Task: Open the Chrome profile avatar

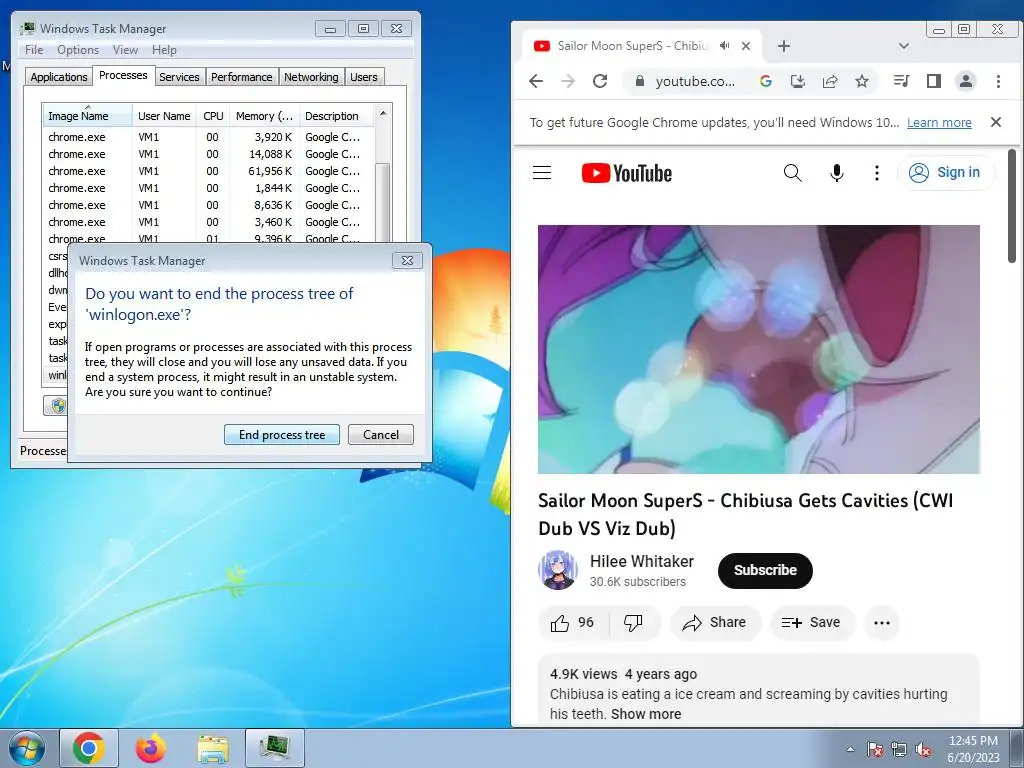Action: point(966,81)
